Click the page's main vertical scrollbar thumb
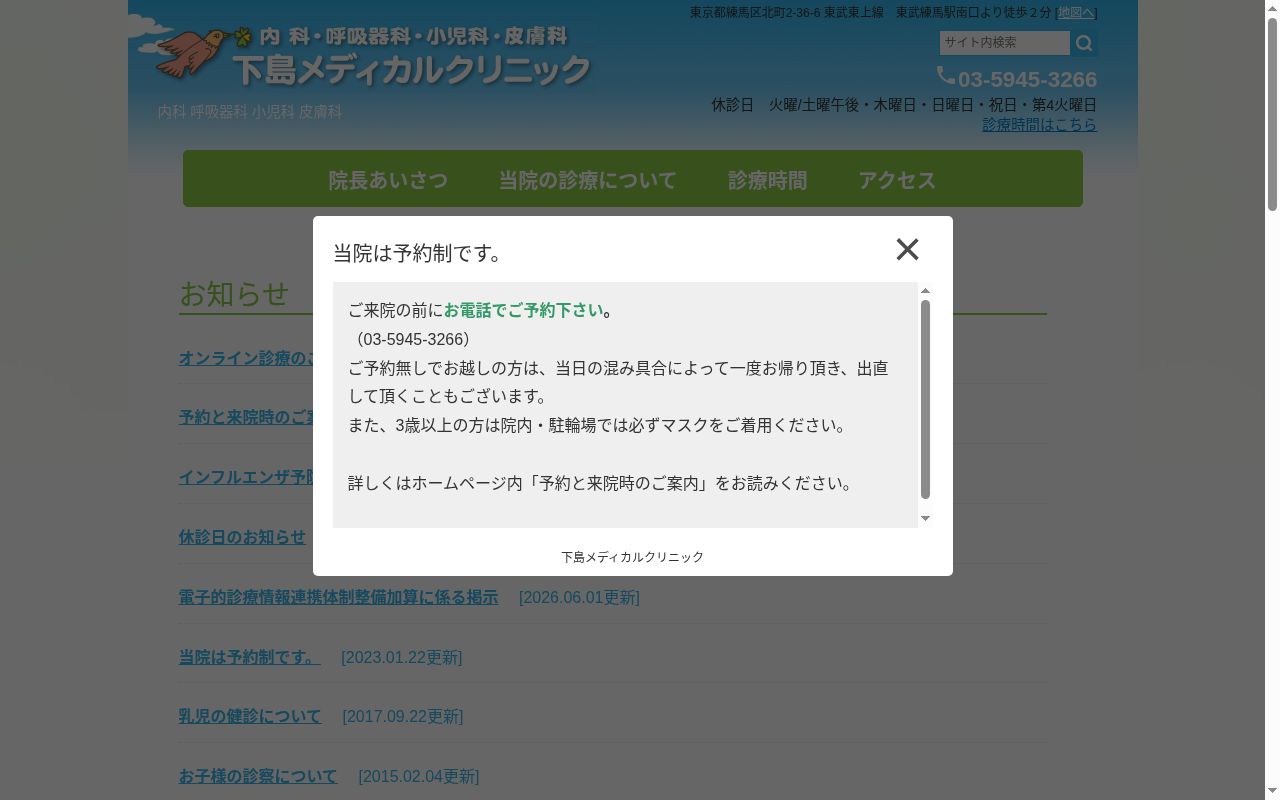1280x800 pixels. coord(1272,115)
